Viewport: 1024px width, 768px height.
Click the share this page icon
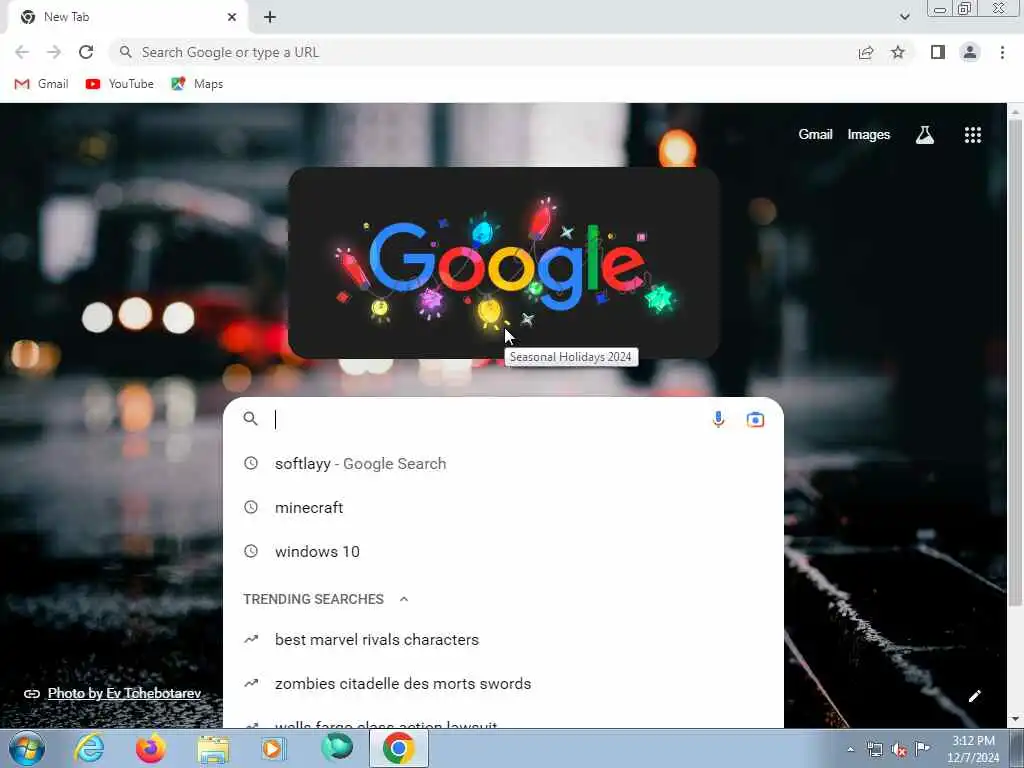pos(866,52)
